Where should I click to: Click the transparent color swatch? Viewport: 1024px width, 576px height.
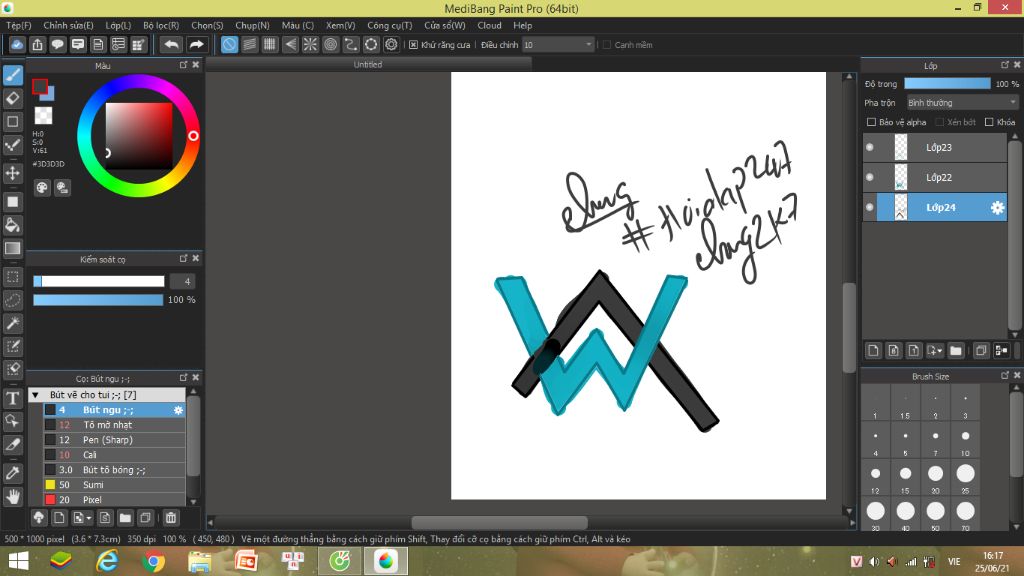(43, 116)
